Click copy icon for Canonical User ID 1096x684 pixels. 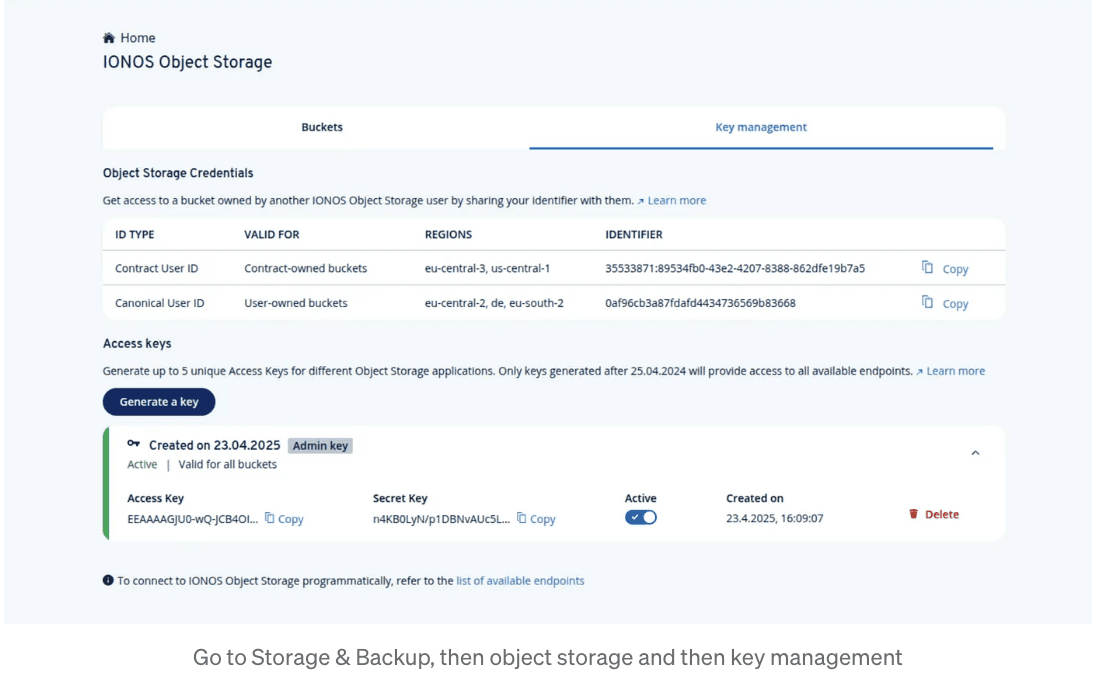tap(927, 302)
